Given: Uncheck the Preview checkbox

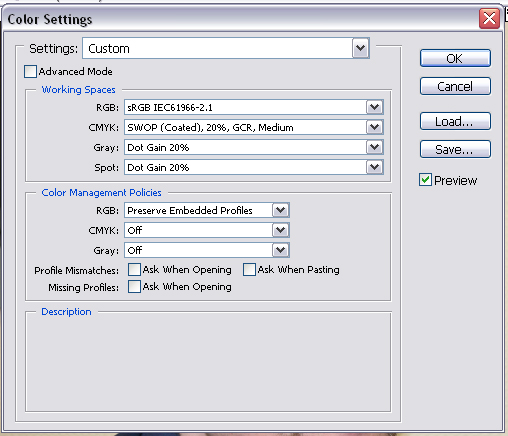Looking at the screenshot, I should point(425,180).
